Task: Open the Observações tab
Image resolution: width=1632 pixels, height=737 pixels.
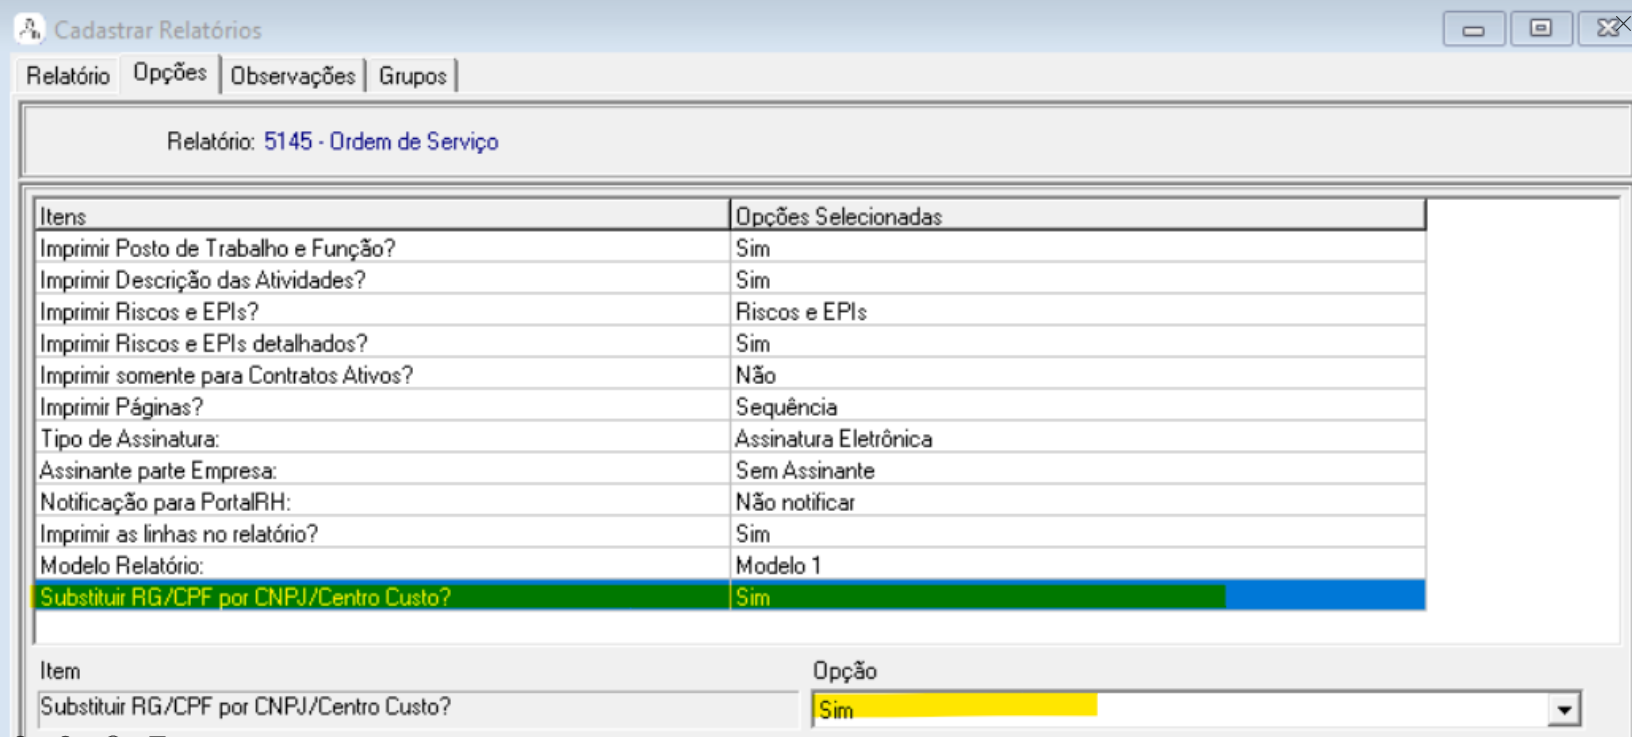Action: [x=292, y=76]
